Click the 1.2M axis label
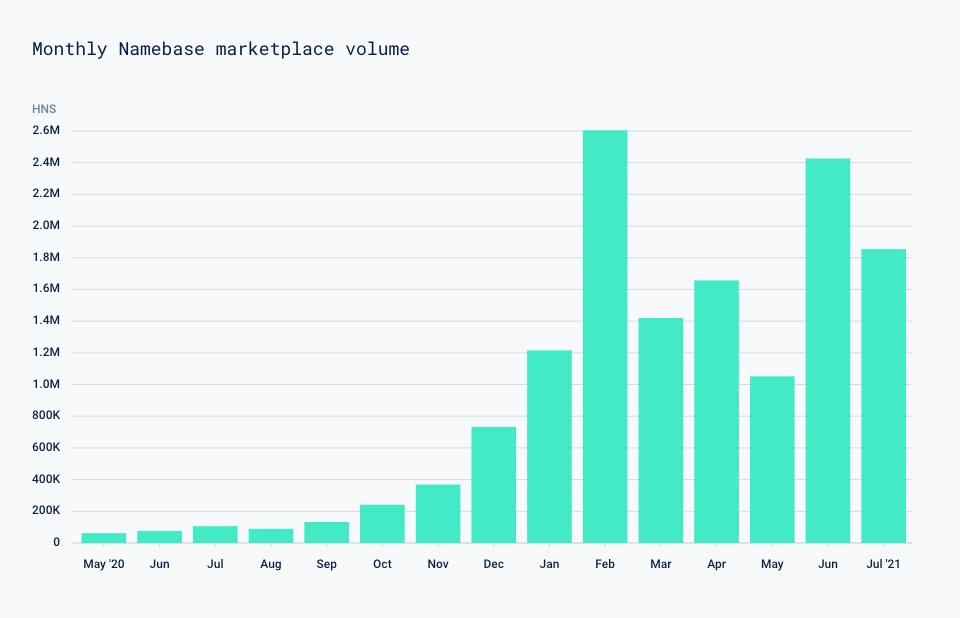960x618 pixels. click(x=46, y=352)
